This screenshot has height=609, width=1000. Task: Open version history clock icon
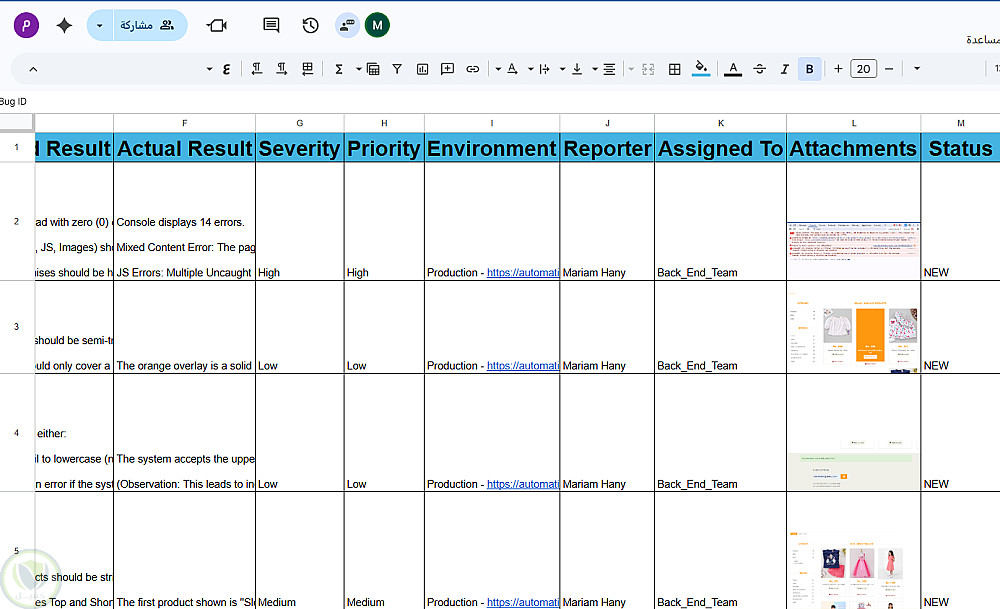coord(311,26)
